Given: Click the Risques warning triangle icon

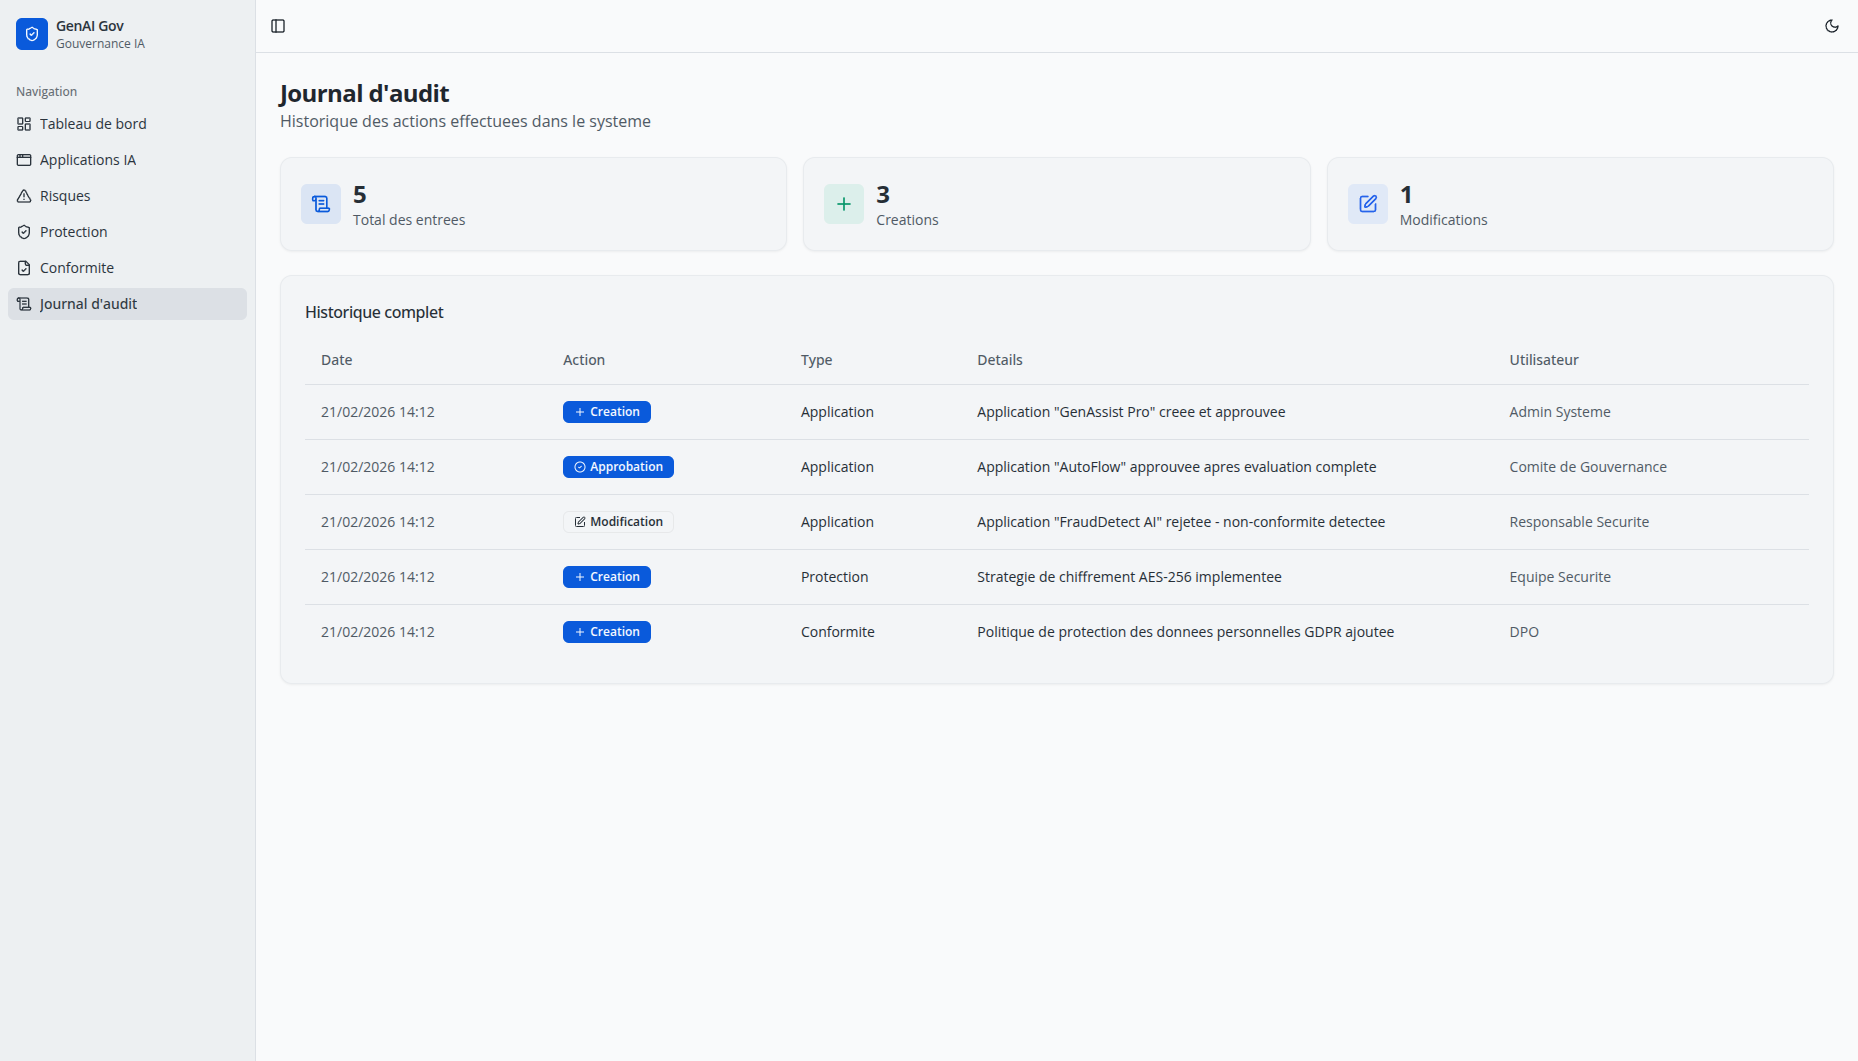Looking at the screenshot, I should point(24,196).
